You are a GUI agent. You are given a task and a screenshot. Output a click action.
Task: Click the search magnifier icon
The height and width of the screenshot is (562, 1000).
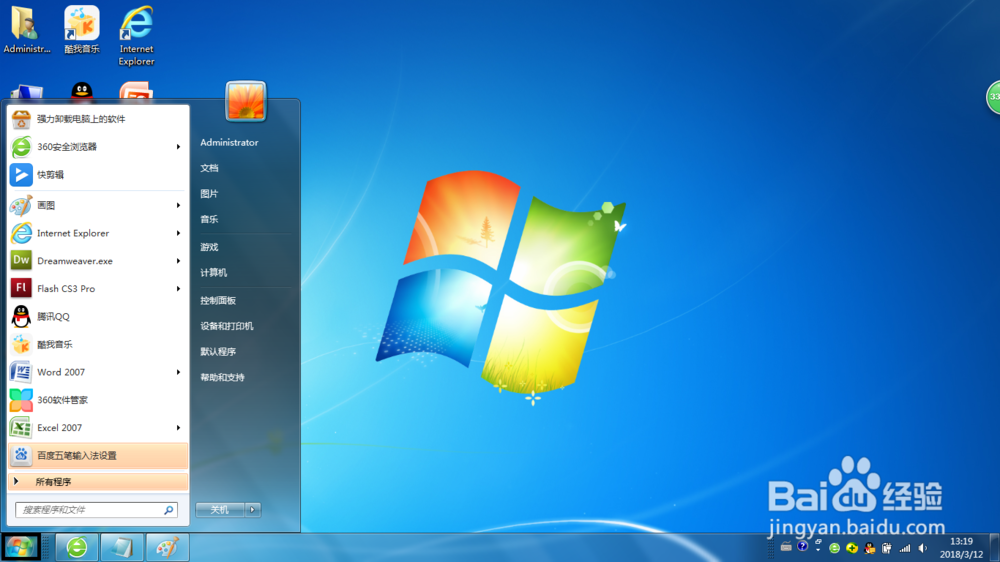169,510
